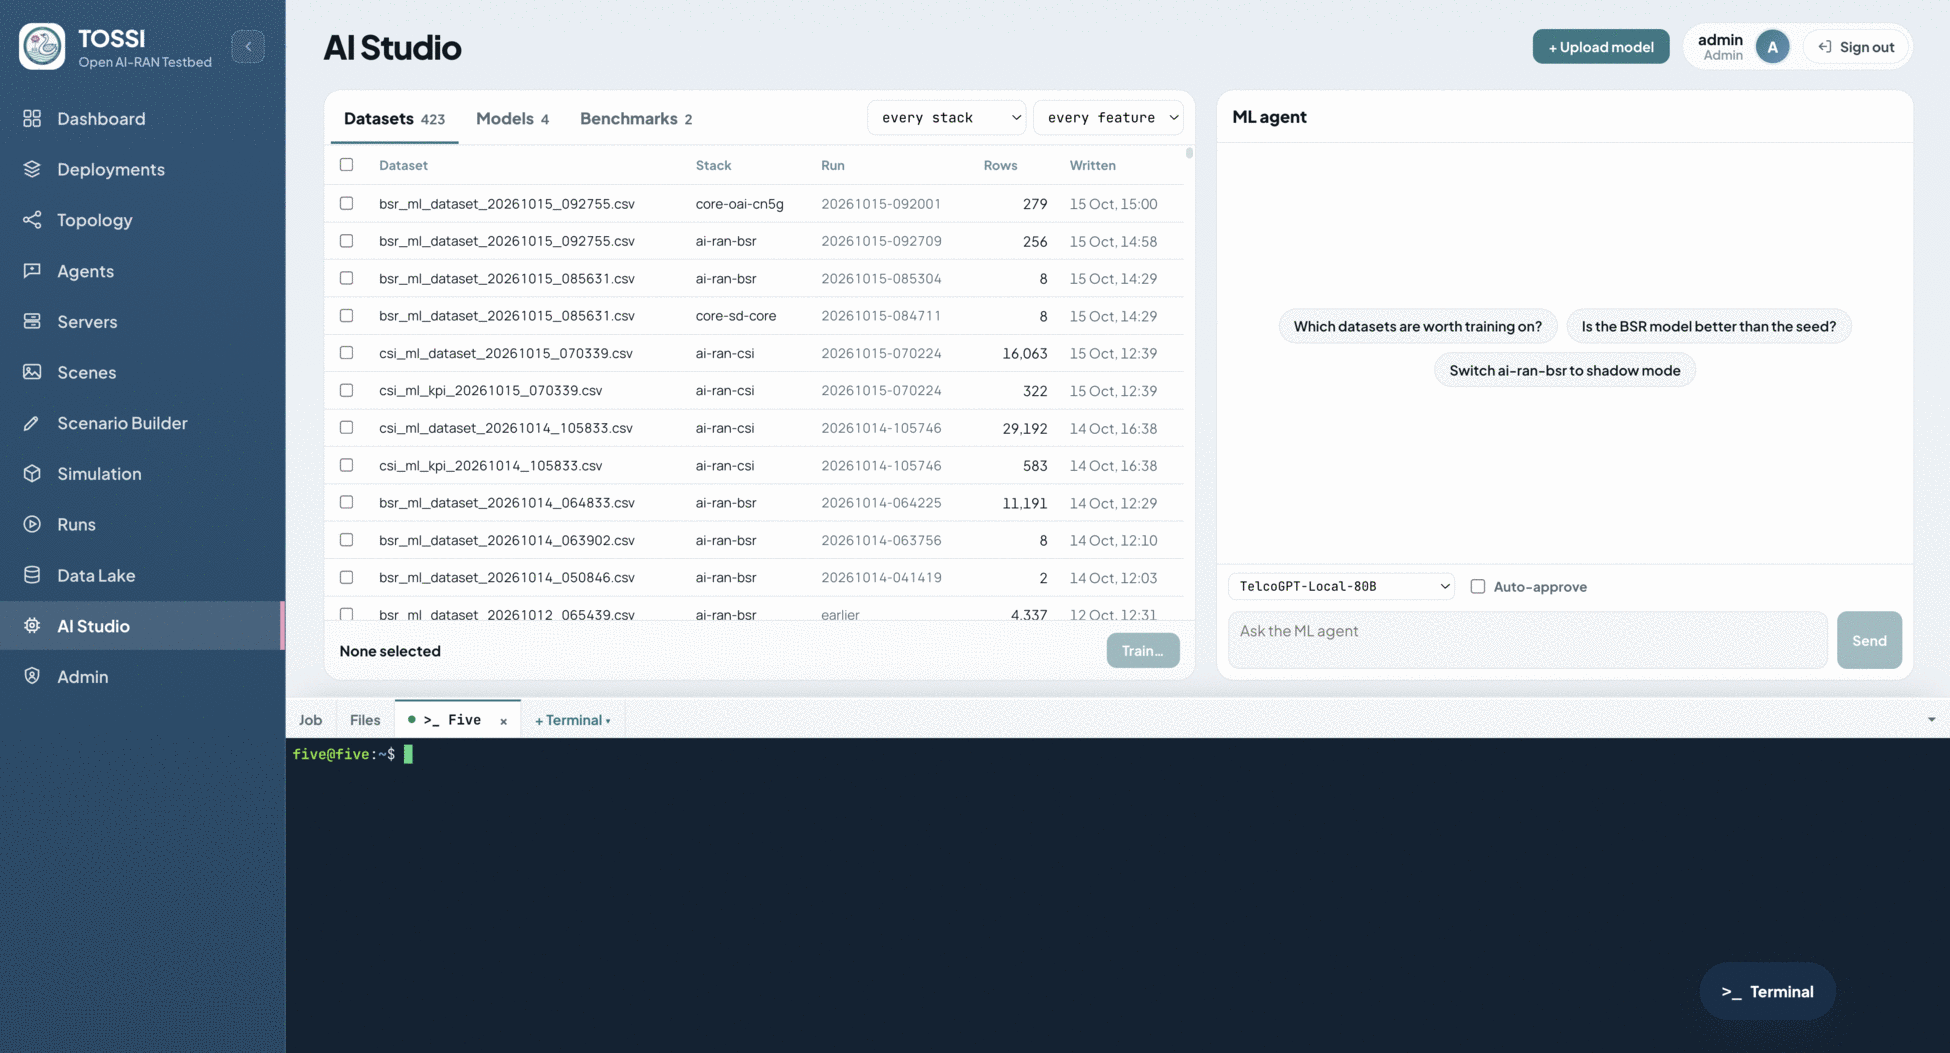Click the Train... button

[1143, 651]
